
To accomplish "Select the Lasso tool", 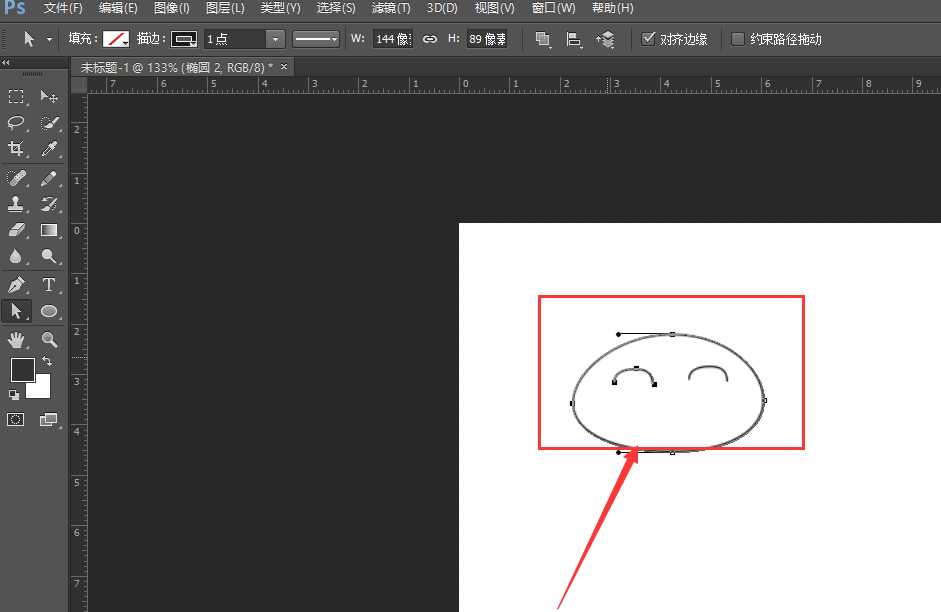I will 16,123.
